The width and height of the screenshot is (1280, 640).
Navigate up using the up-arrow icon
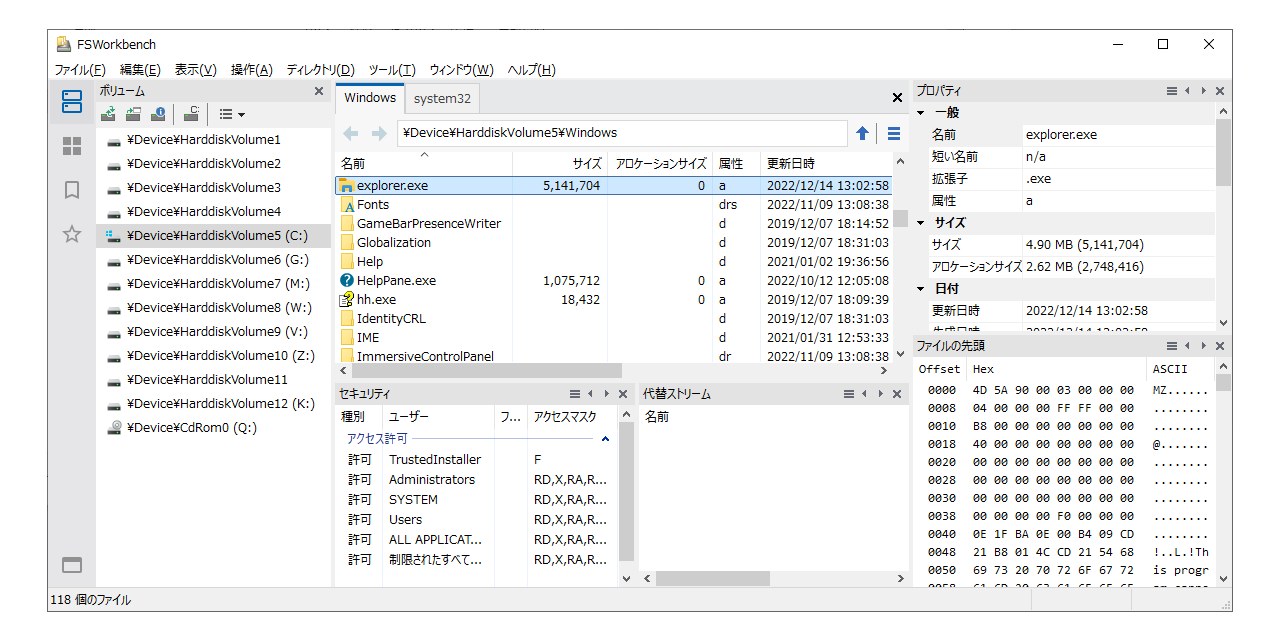pos(862,132)
